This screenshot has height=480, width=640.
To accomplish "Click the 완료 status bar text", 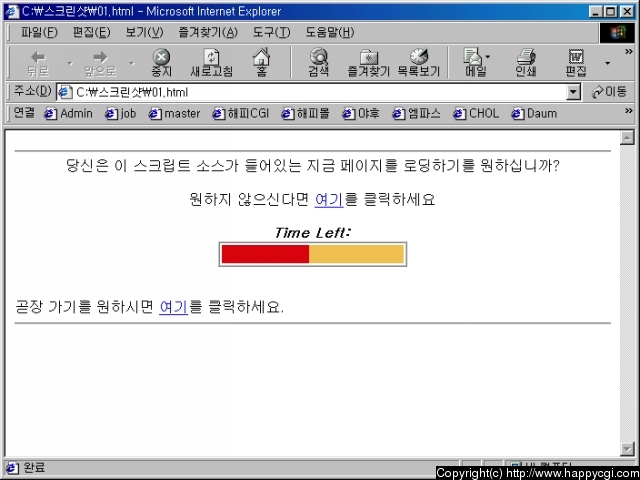I will (x=34, y=468).
